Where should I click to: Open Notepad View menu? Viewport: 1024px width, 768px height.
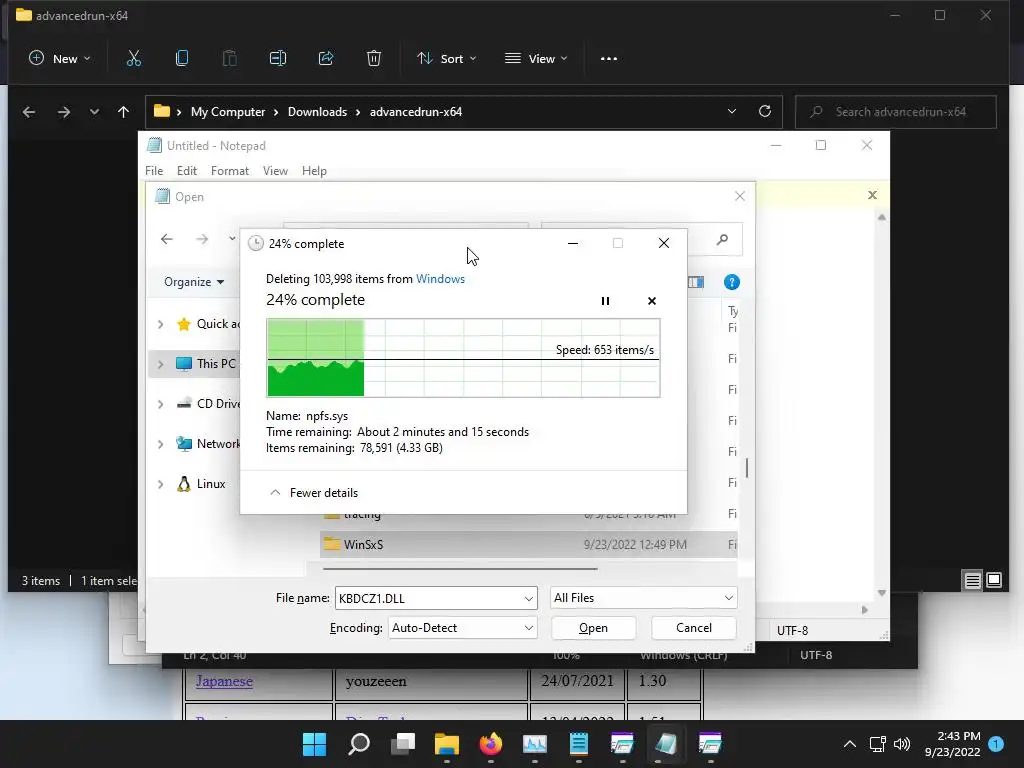(x=276, y=171)
